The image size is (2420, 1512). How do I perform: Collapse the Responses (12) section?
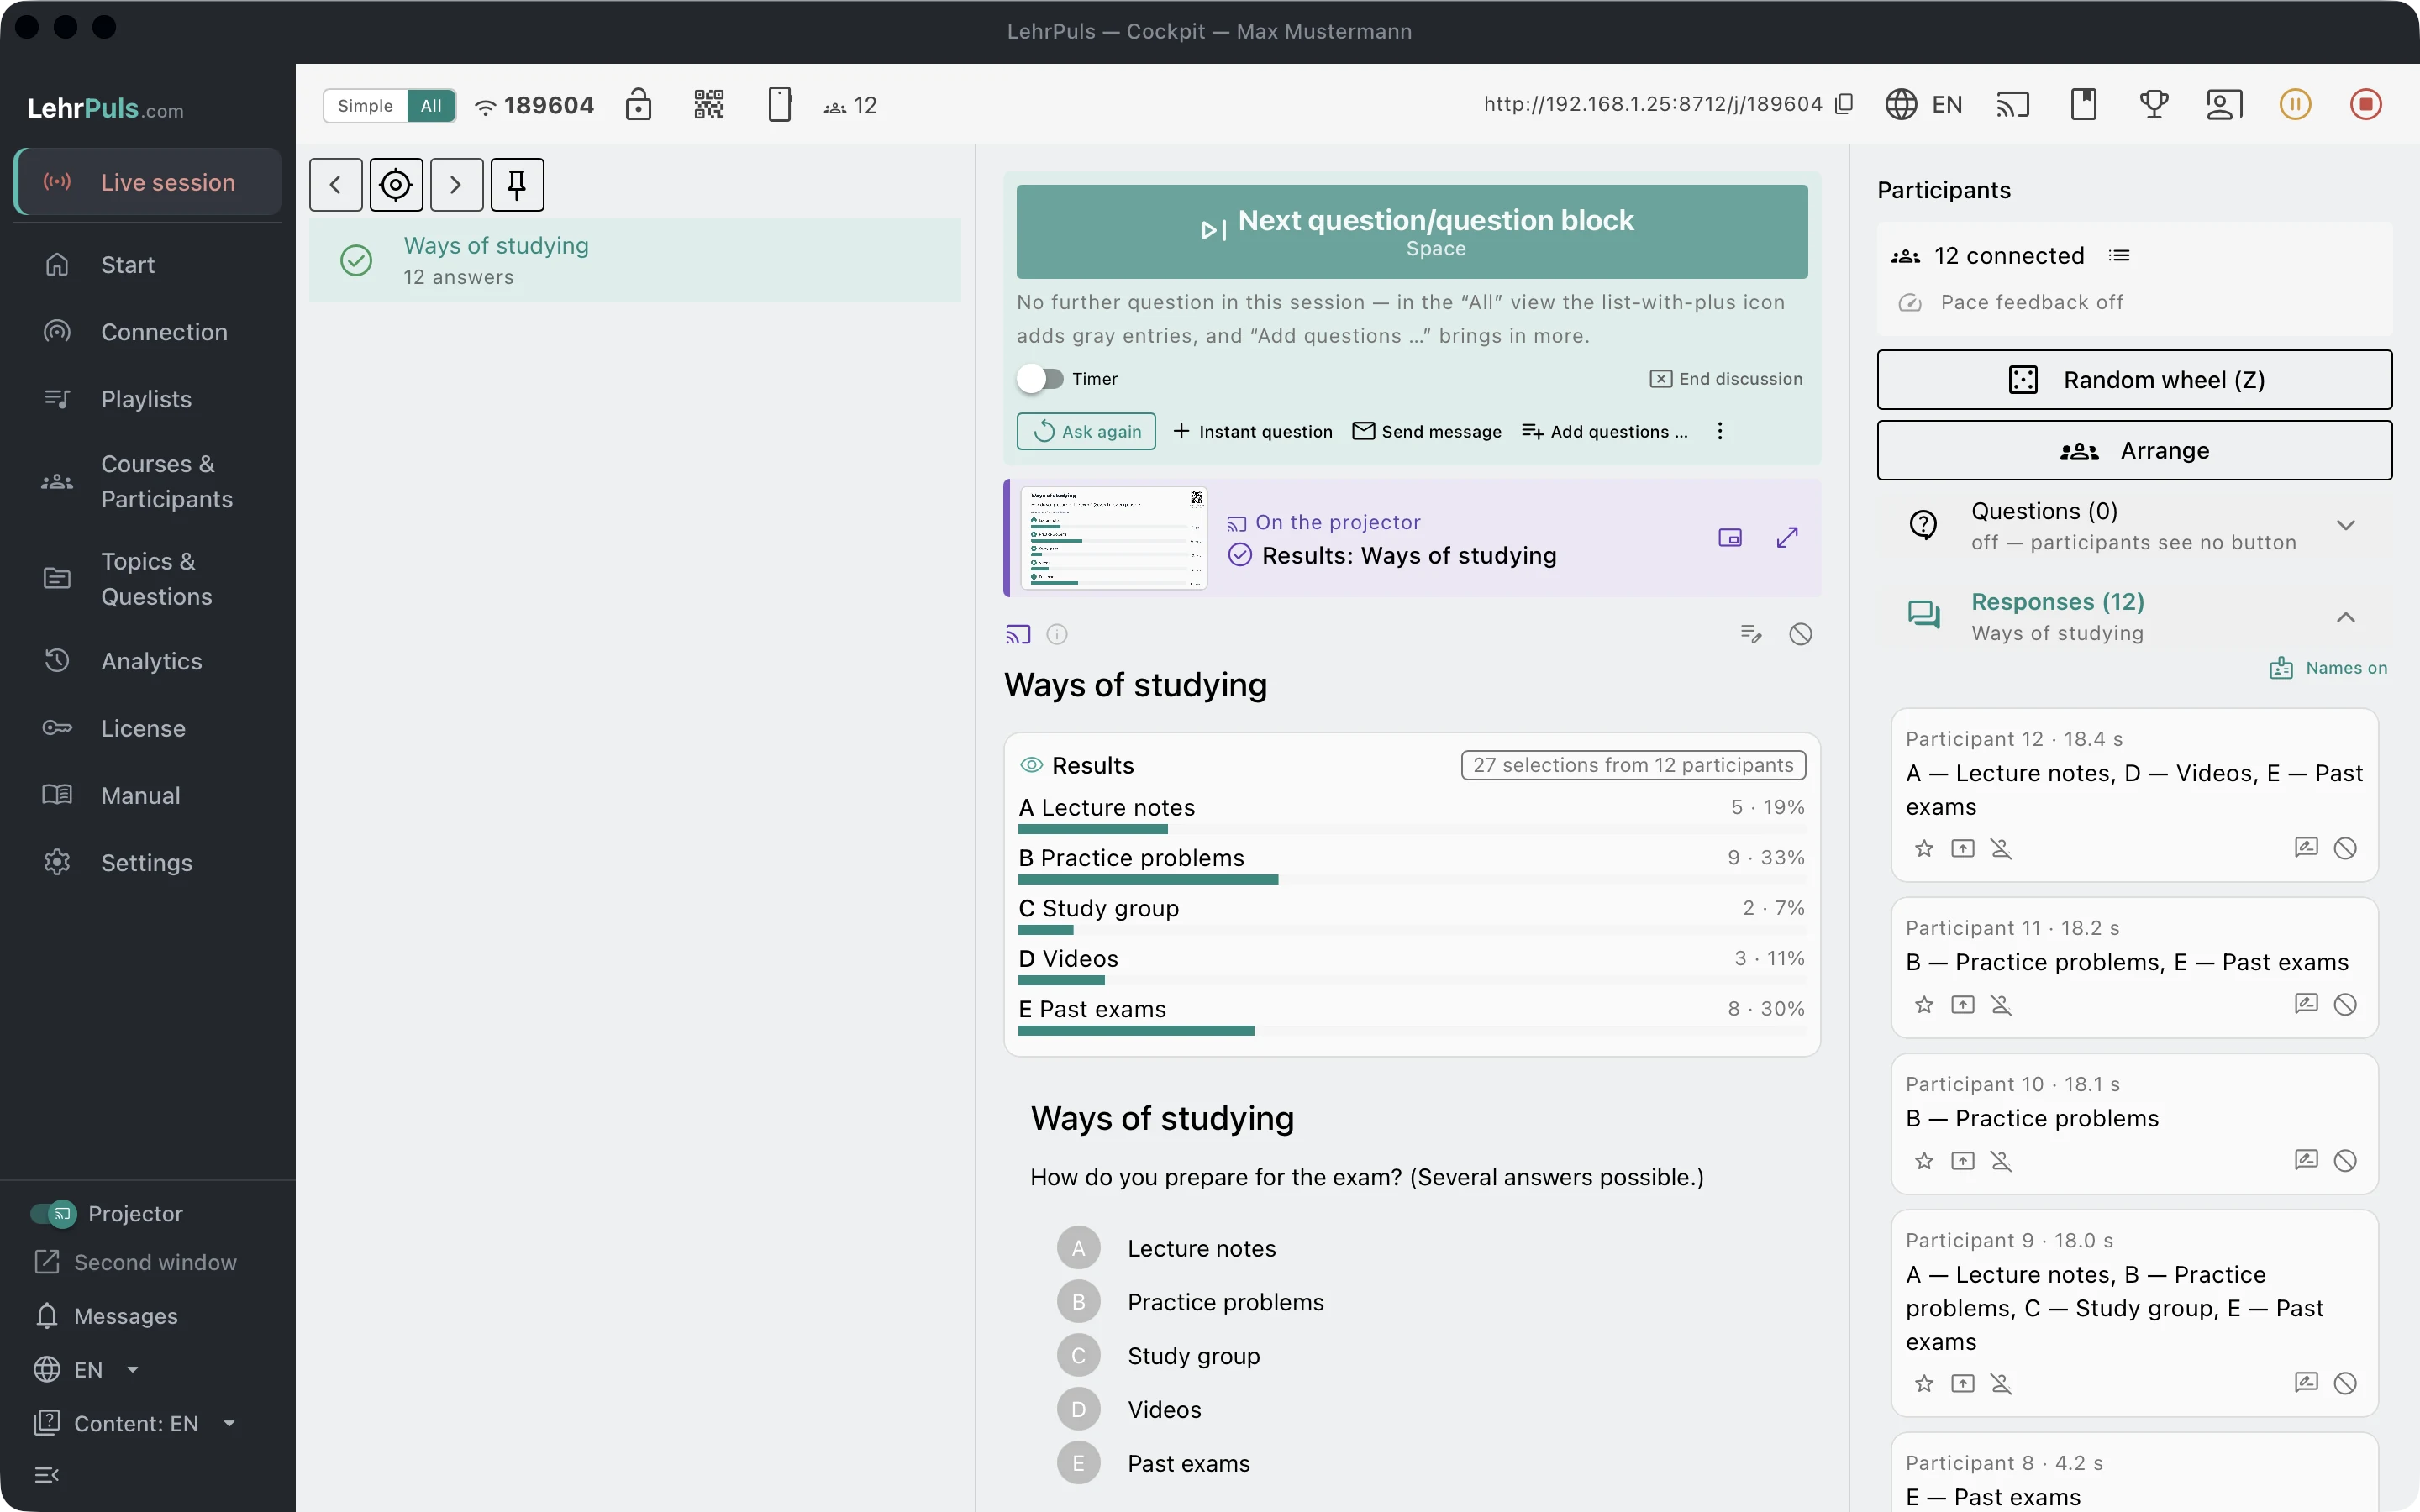2134,616
